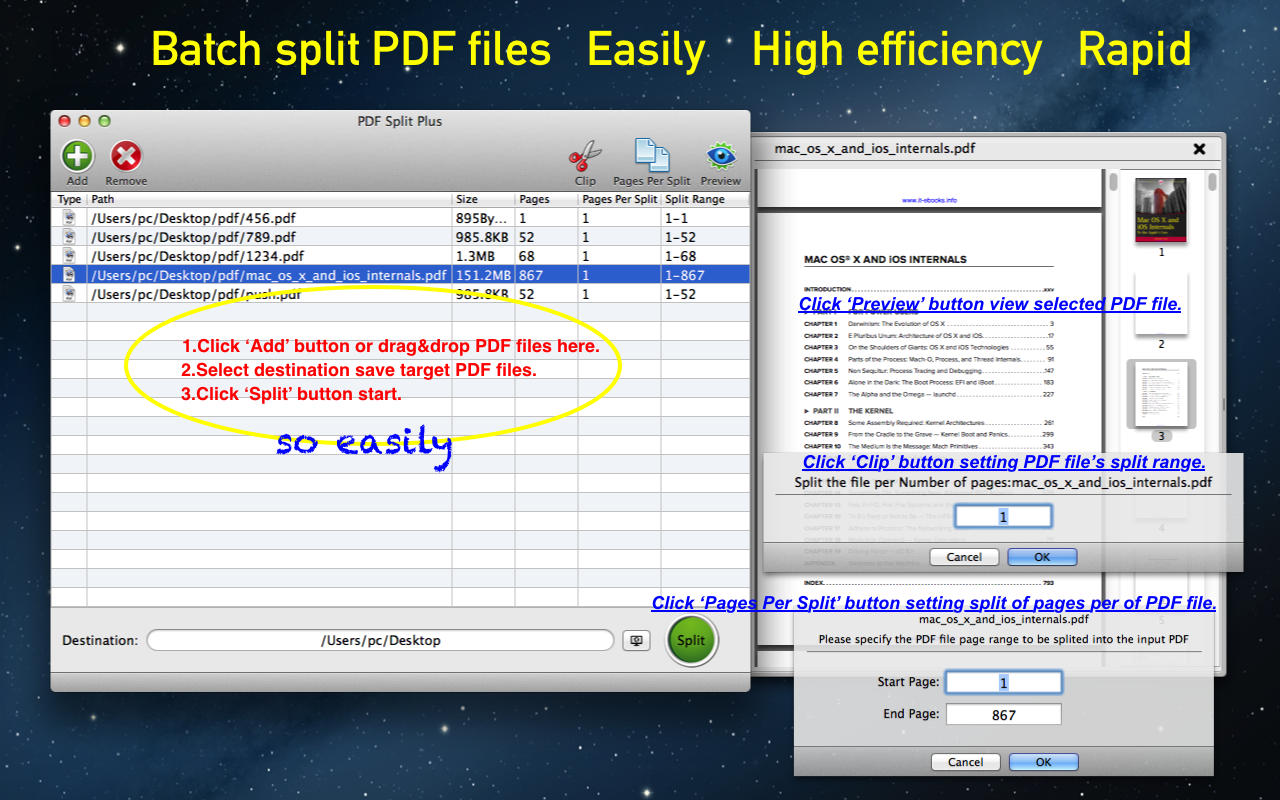Click the Start Page input field
The height and width of the screenshot is (800, 1280).
tap(1004, 682)
